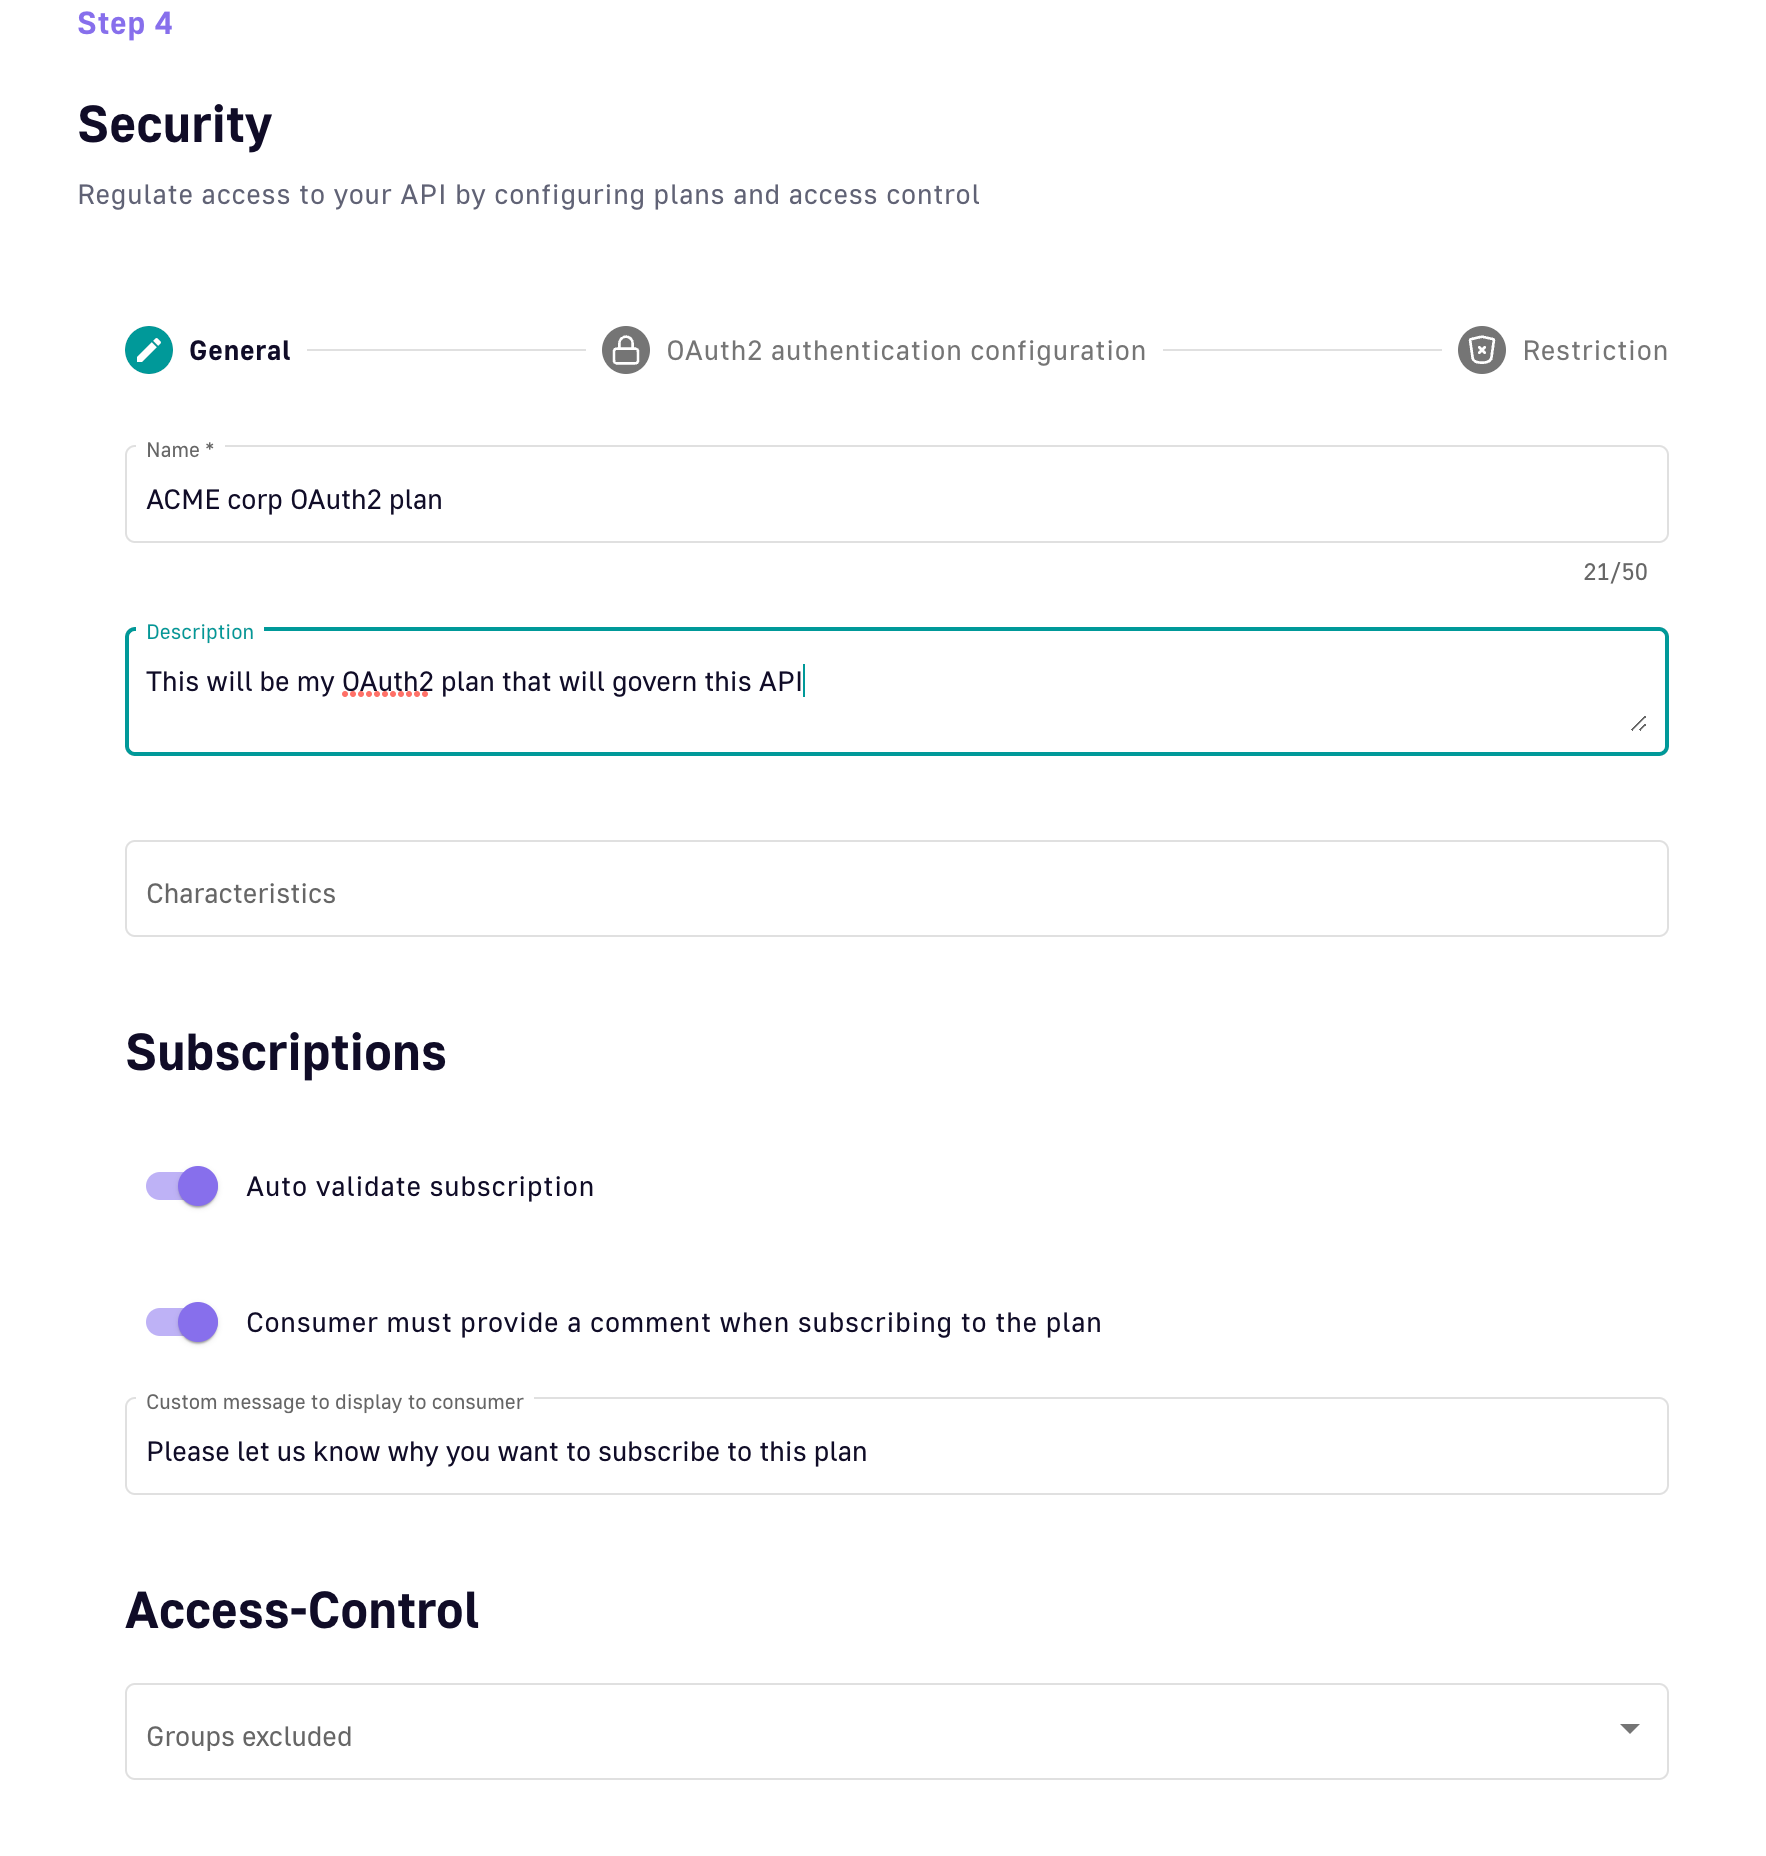Edit the custom message to consumer field
Viewport: 1766px width, 1856px height.
pyautogui.click(x=896, y=1451)
